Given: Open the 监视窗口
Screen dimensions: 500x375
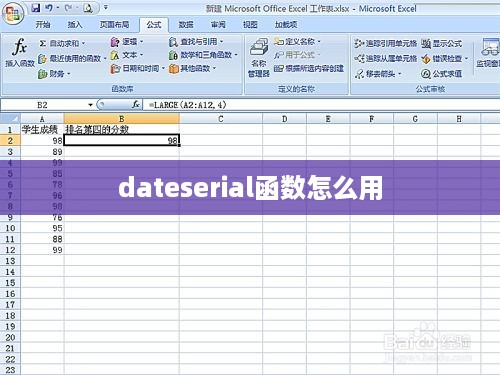Looking at the screenshot, I should click(x=489, y=53).
